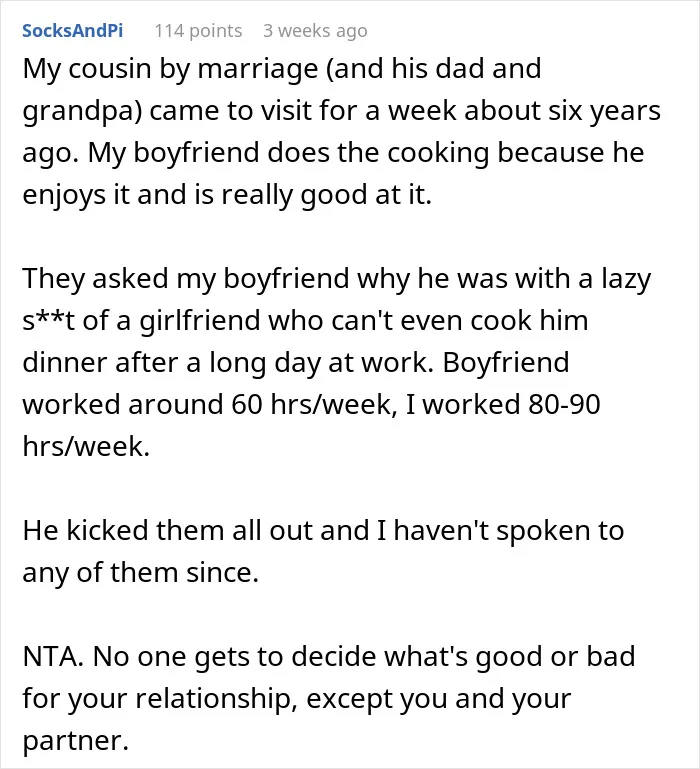Click the paragraph starting 'He kicked them all out'

point(323,551)
